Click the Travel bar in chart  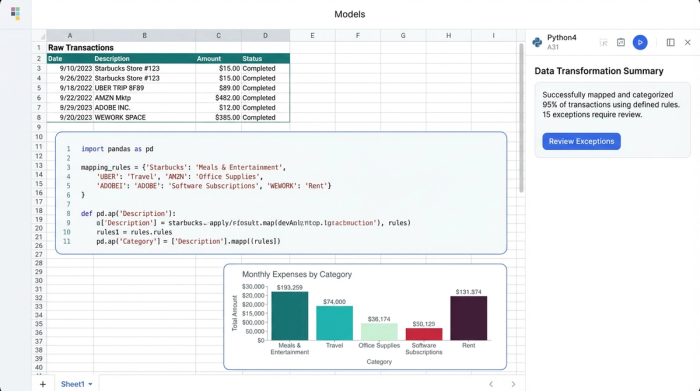point(334,323)
